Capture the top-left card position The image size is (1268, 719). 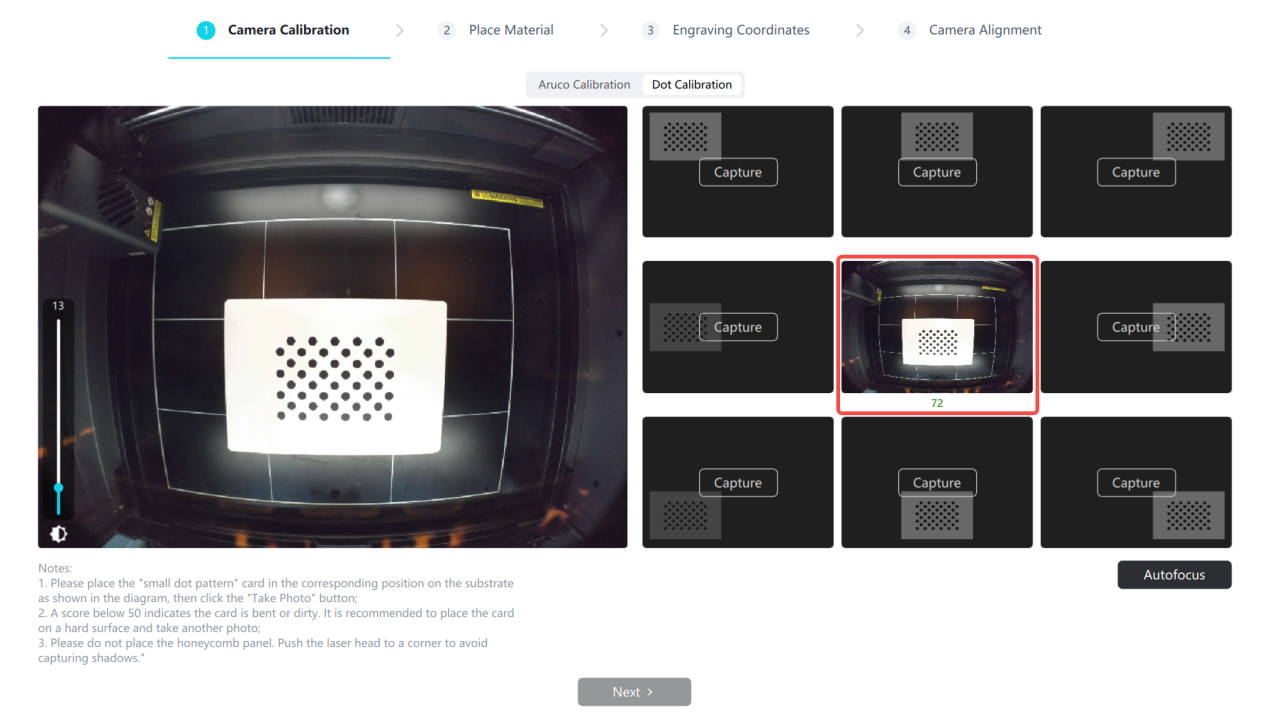[x=738, y=172]
